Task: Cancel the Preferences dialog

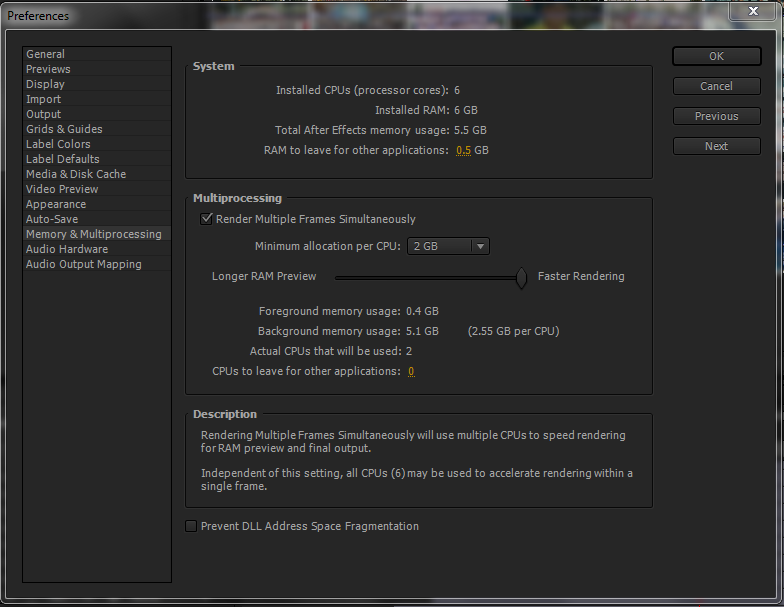Action: click(716, 86)
